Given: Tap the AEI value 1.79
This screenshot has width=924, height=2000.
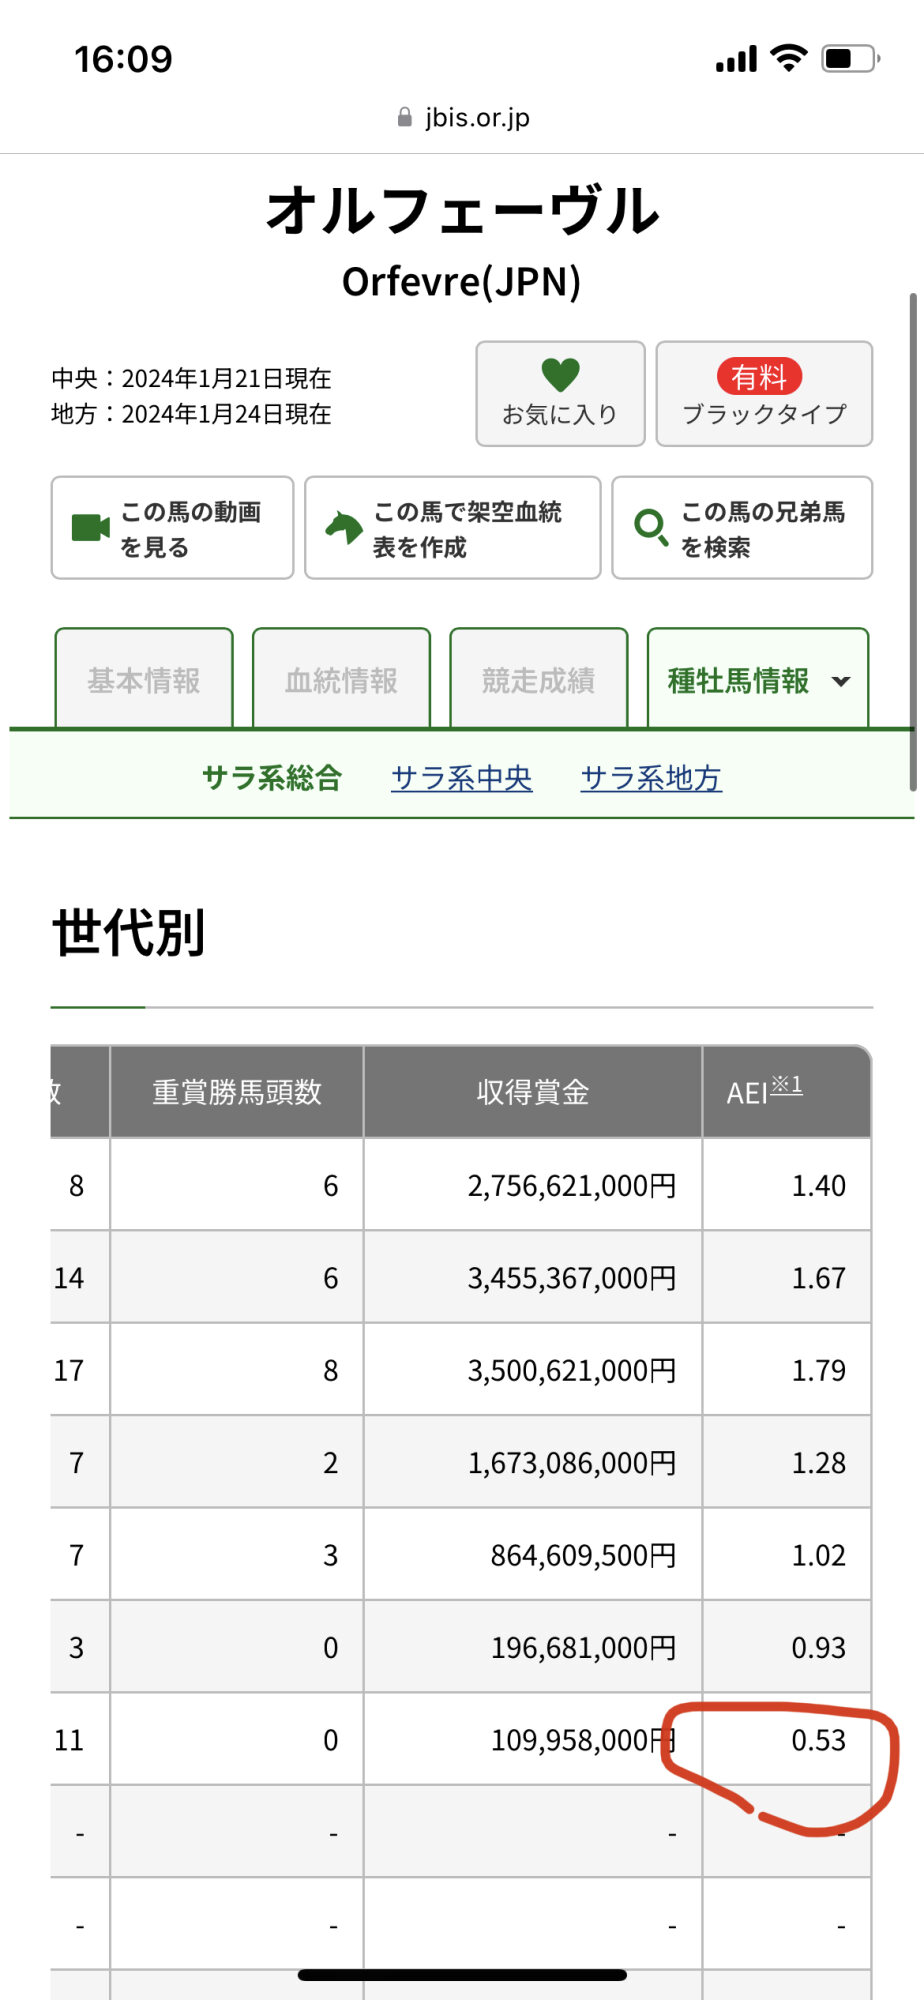Looking at the screenshot, I should coord(818,1371).
